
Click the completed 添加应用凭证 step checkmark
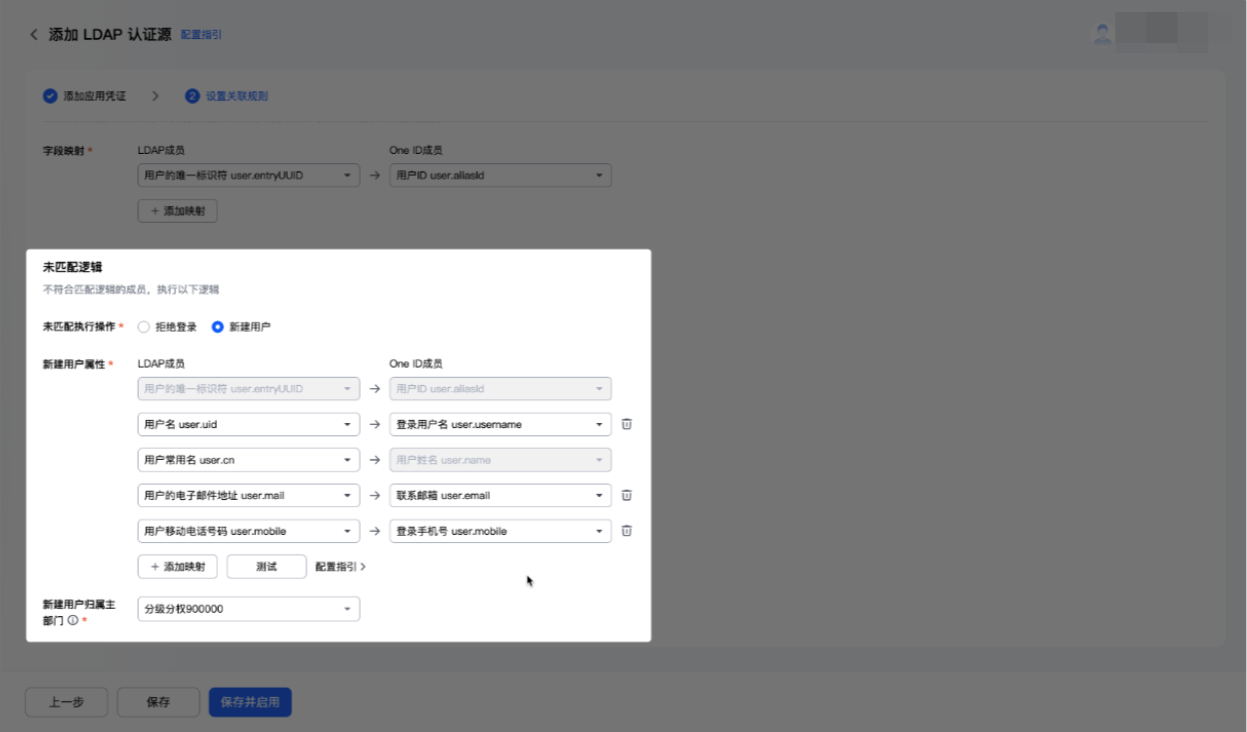click(50, 96)
